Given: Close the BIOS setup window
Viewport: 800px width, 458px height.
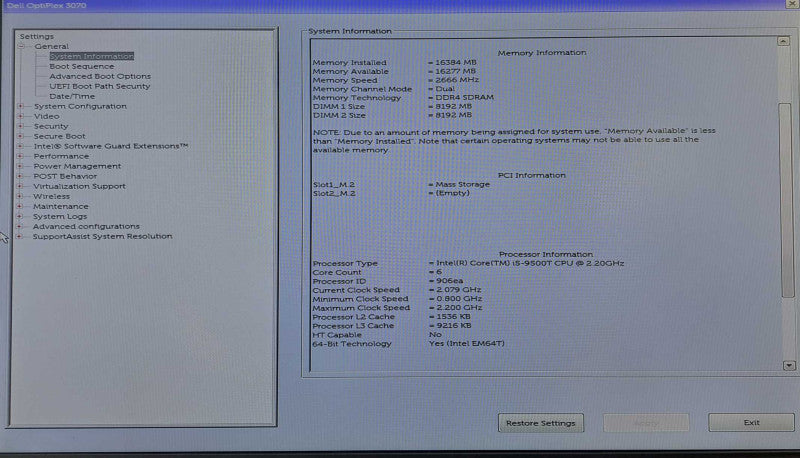Looking at the screenshot, I should point(793,4).
